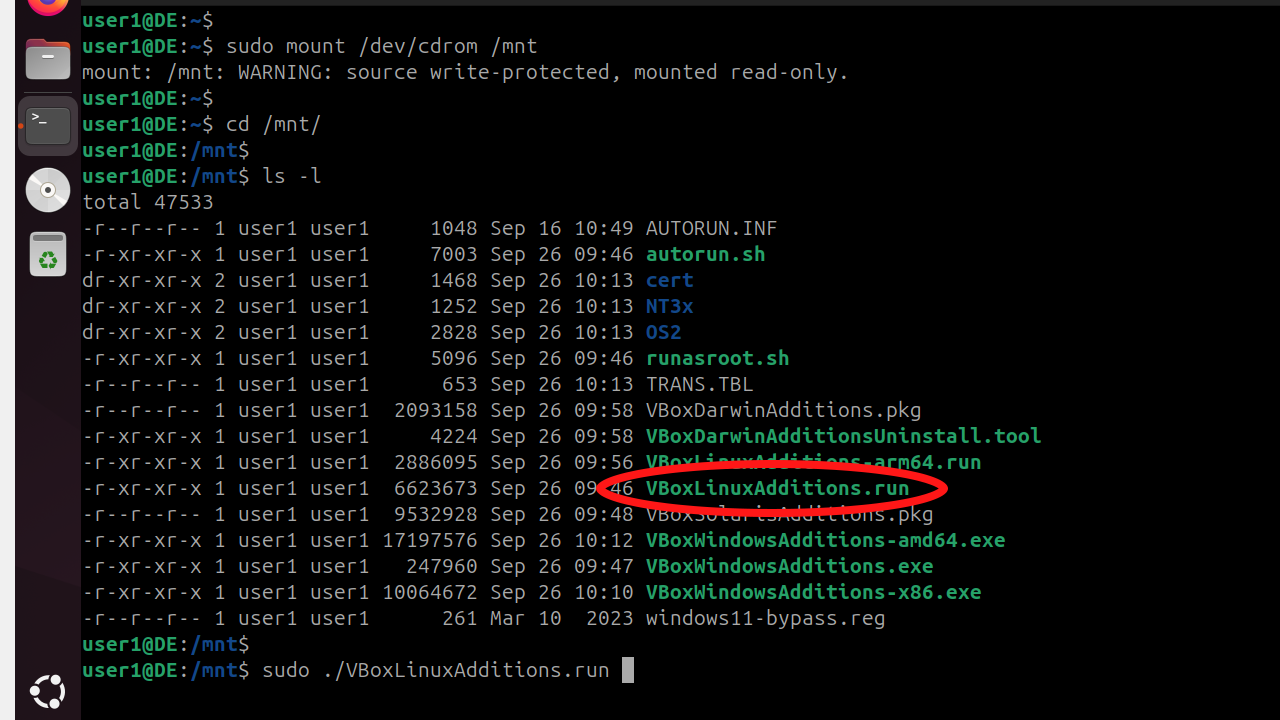Image resolution: width=1280 pixels, height=720 pixels.
Task: Open the mounted disc icon in the dock
Action: 47,190
